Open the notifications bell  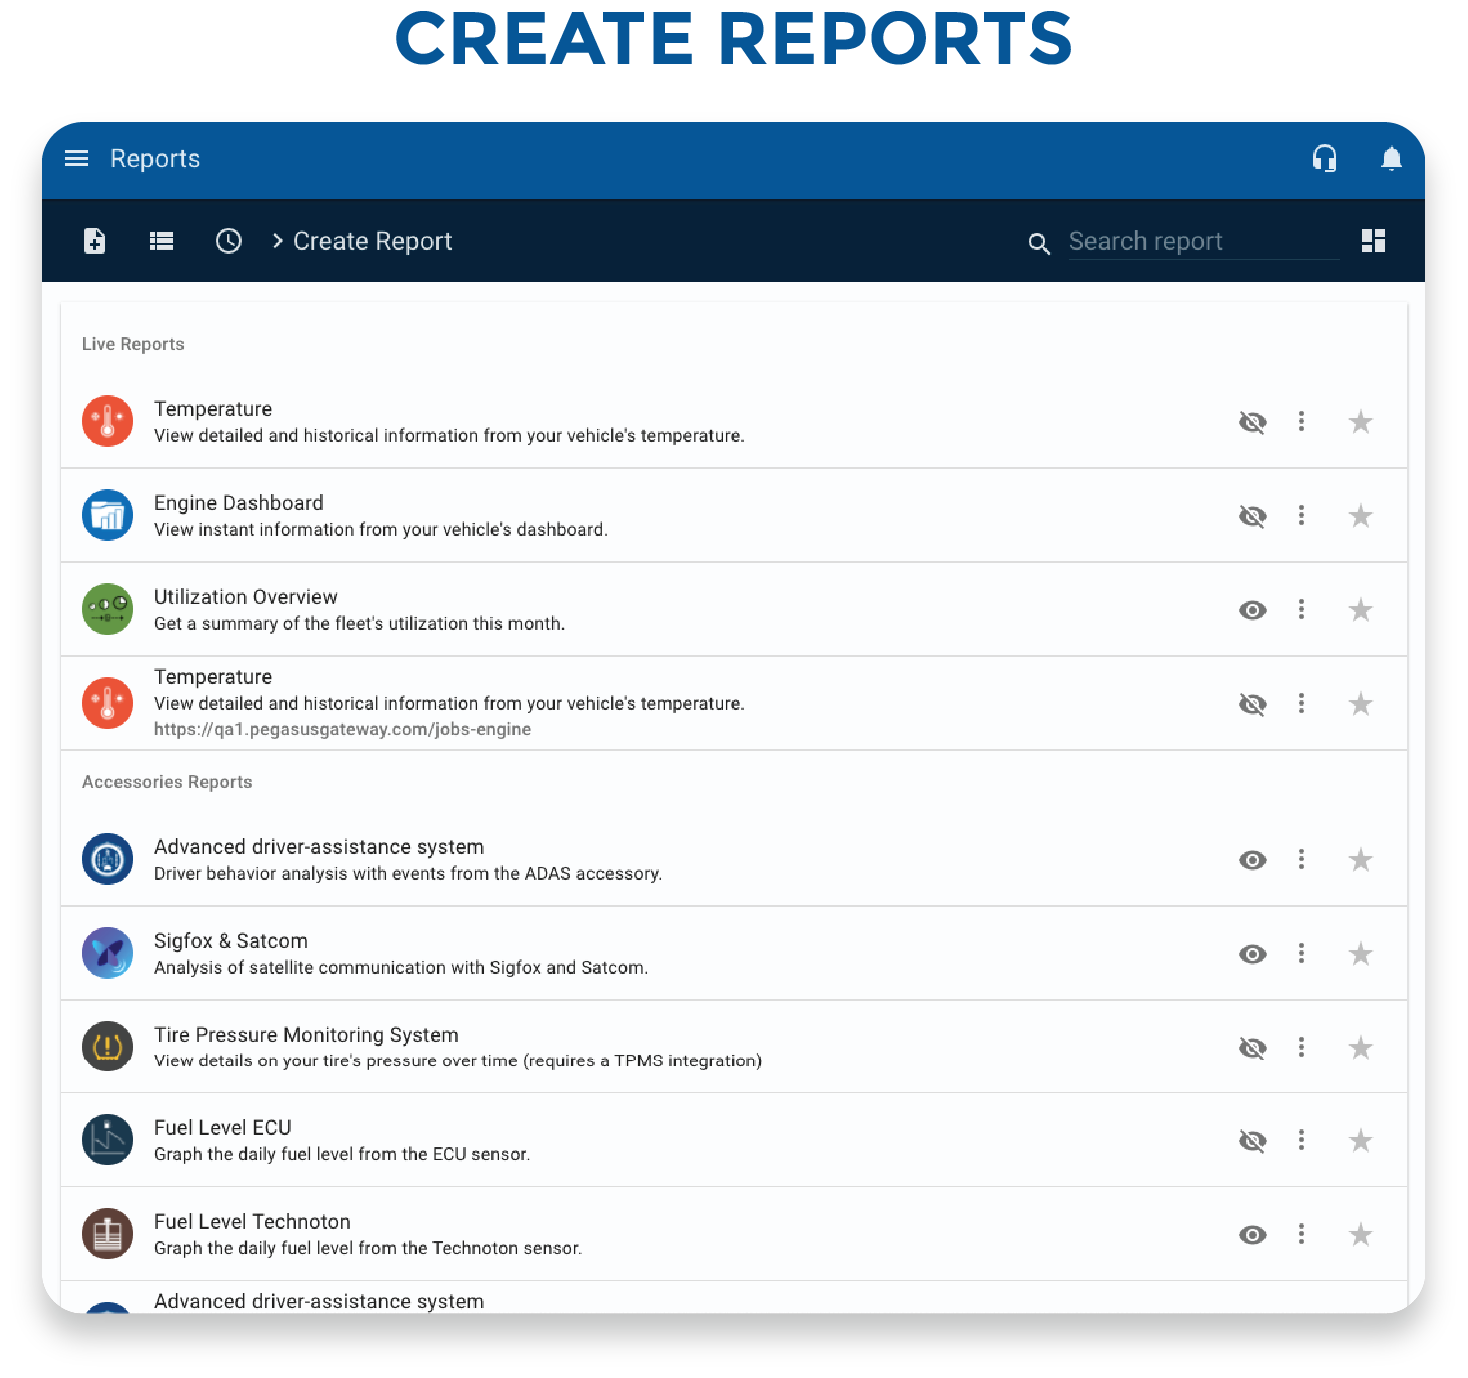(1391, 159)
